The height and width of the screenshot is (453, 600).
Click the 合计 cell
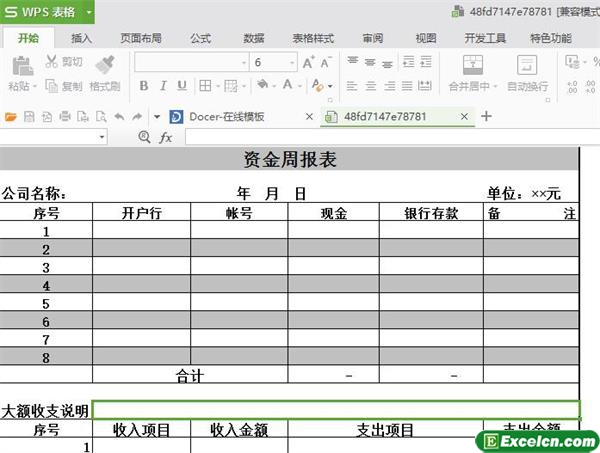(190, 375)
